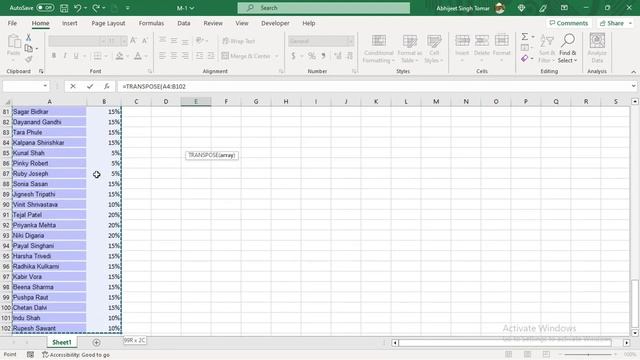Screen dimensions: 640x360
Task: Open the ribbon display options icon
Action: (564, 8)
